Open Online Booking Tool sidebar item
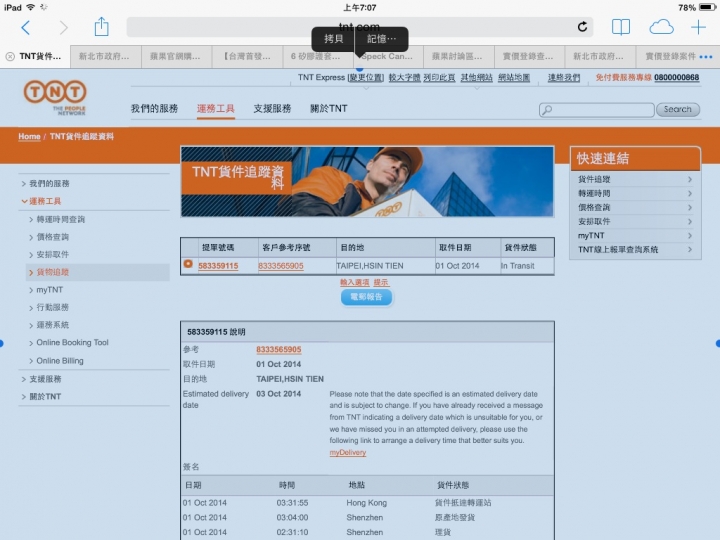This screenshot has width=720, height=540. pos(72,343)
